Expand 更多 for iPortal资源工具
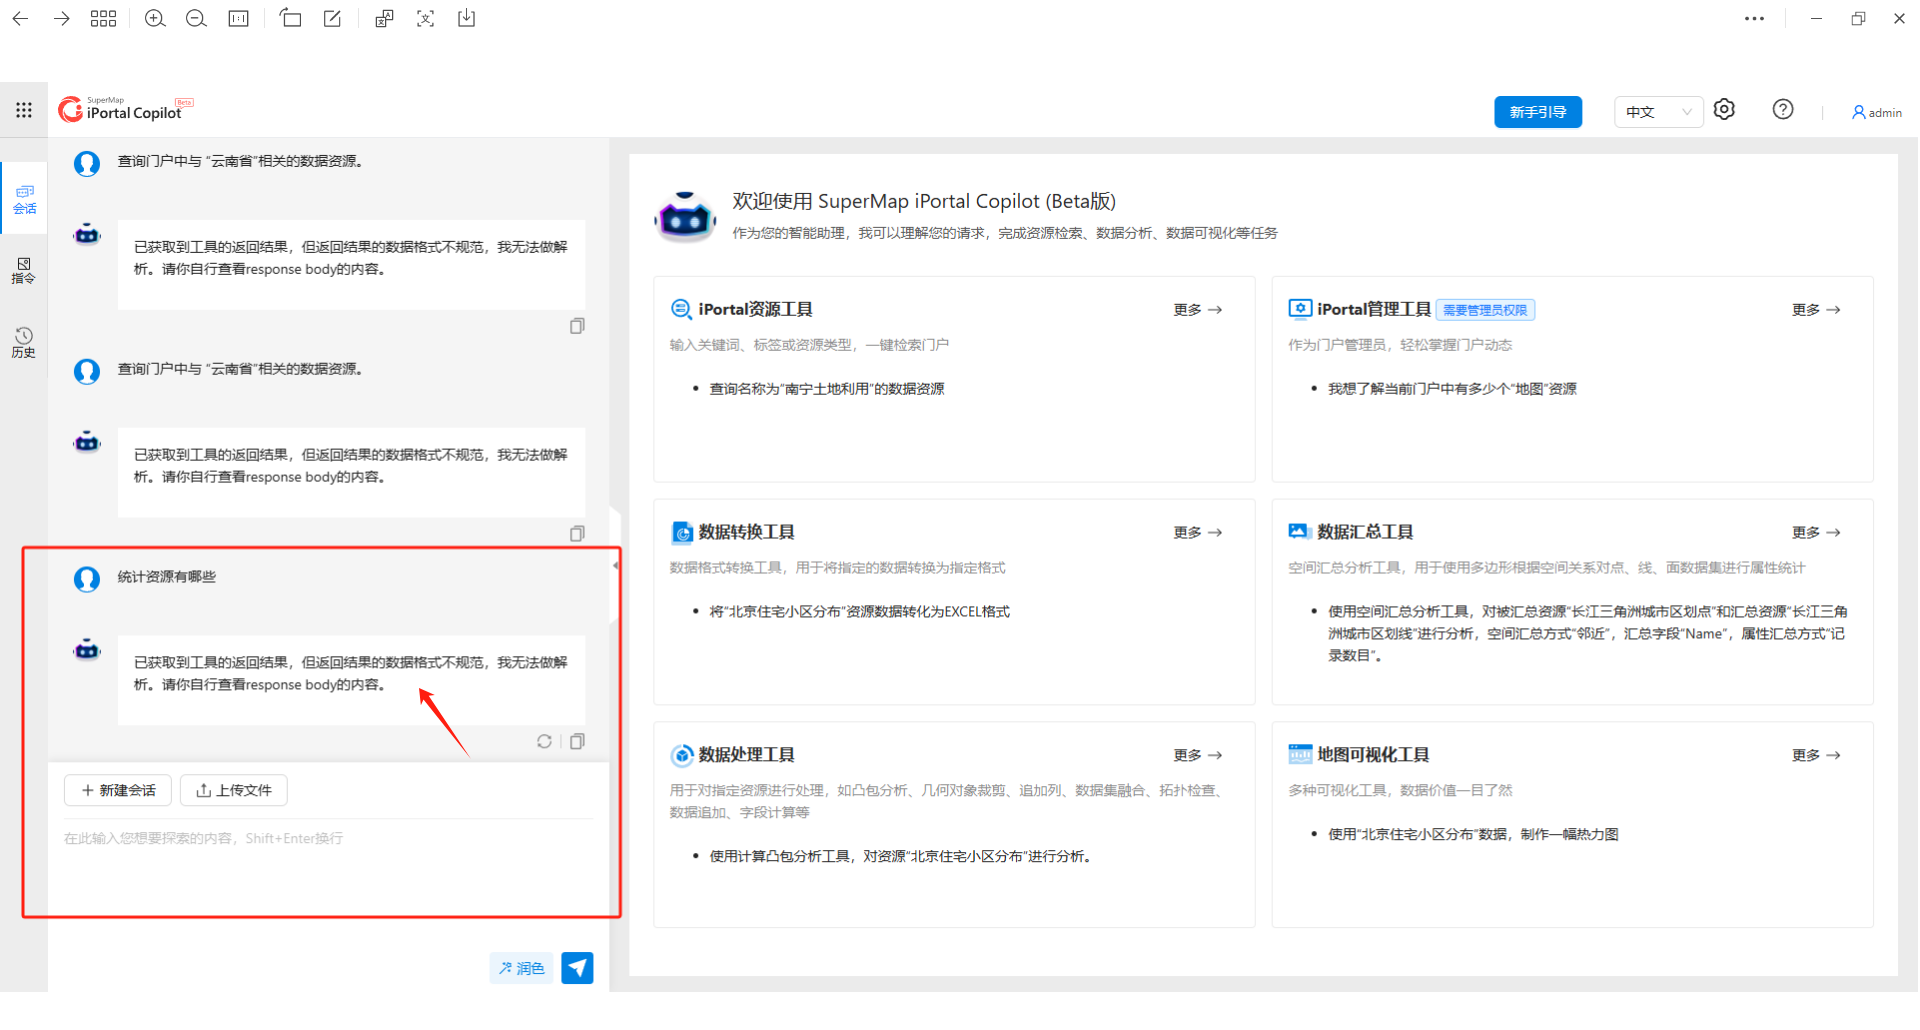The image size is (1920, 1030). tap(1197, 310)
